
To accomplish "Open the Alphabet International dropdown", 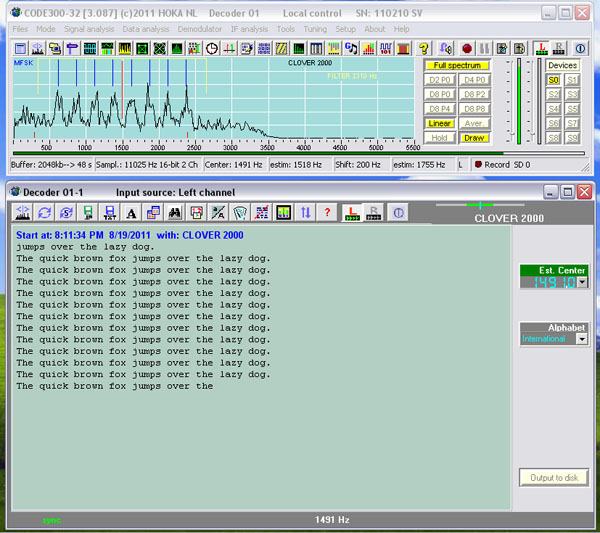I will tap(581, 339).
